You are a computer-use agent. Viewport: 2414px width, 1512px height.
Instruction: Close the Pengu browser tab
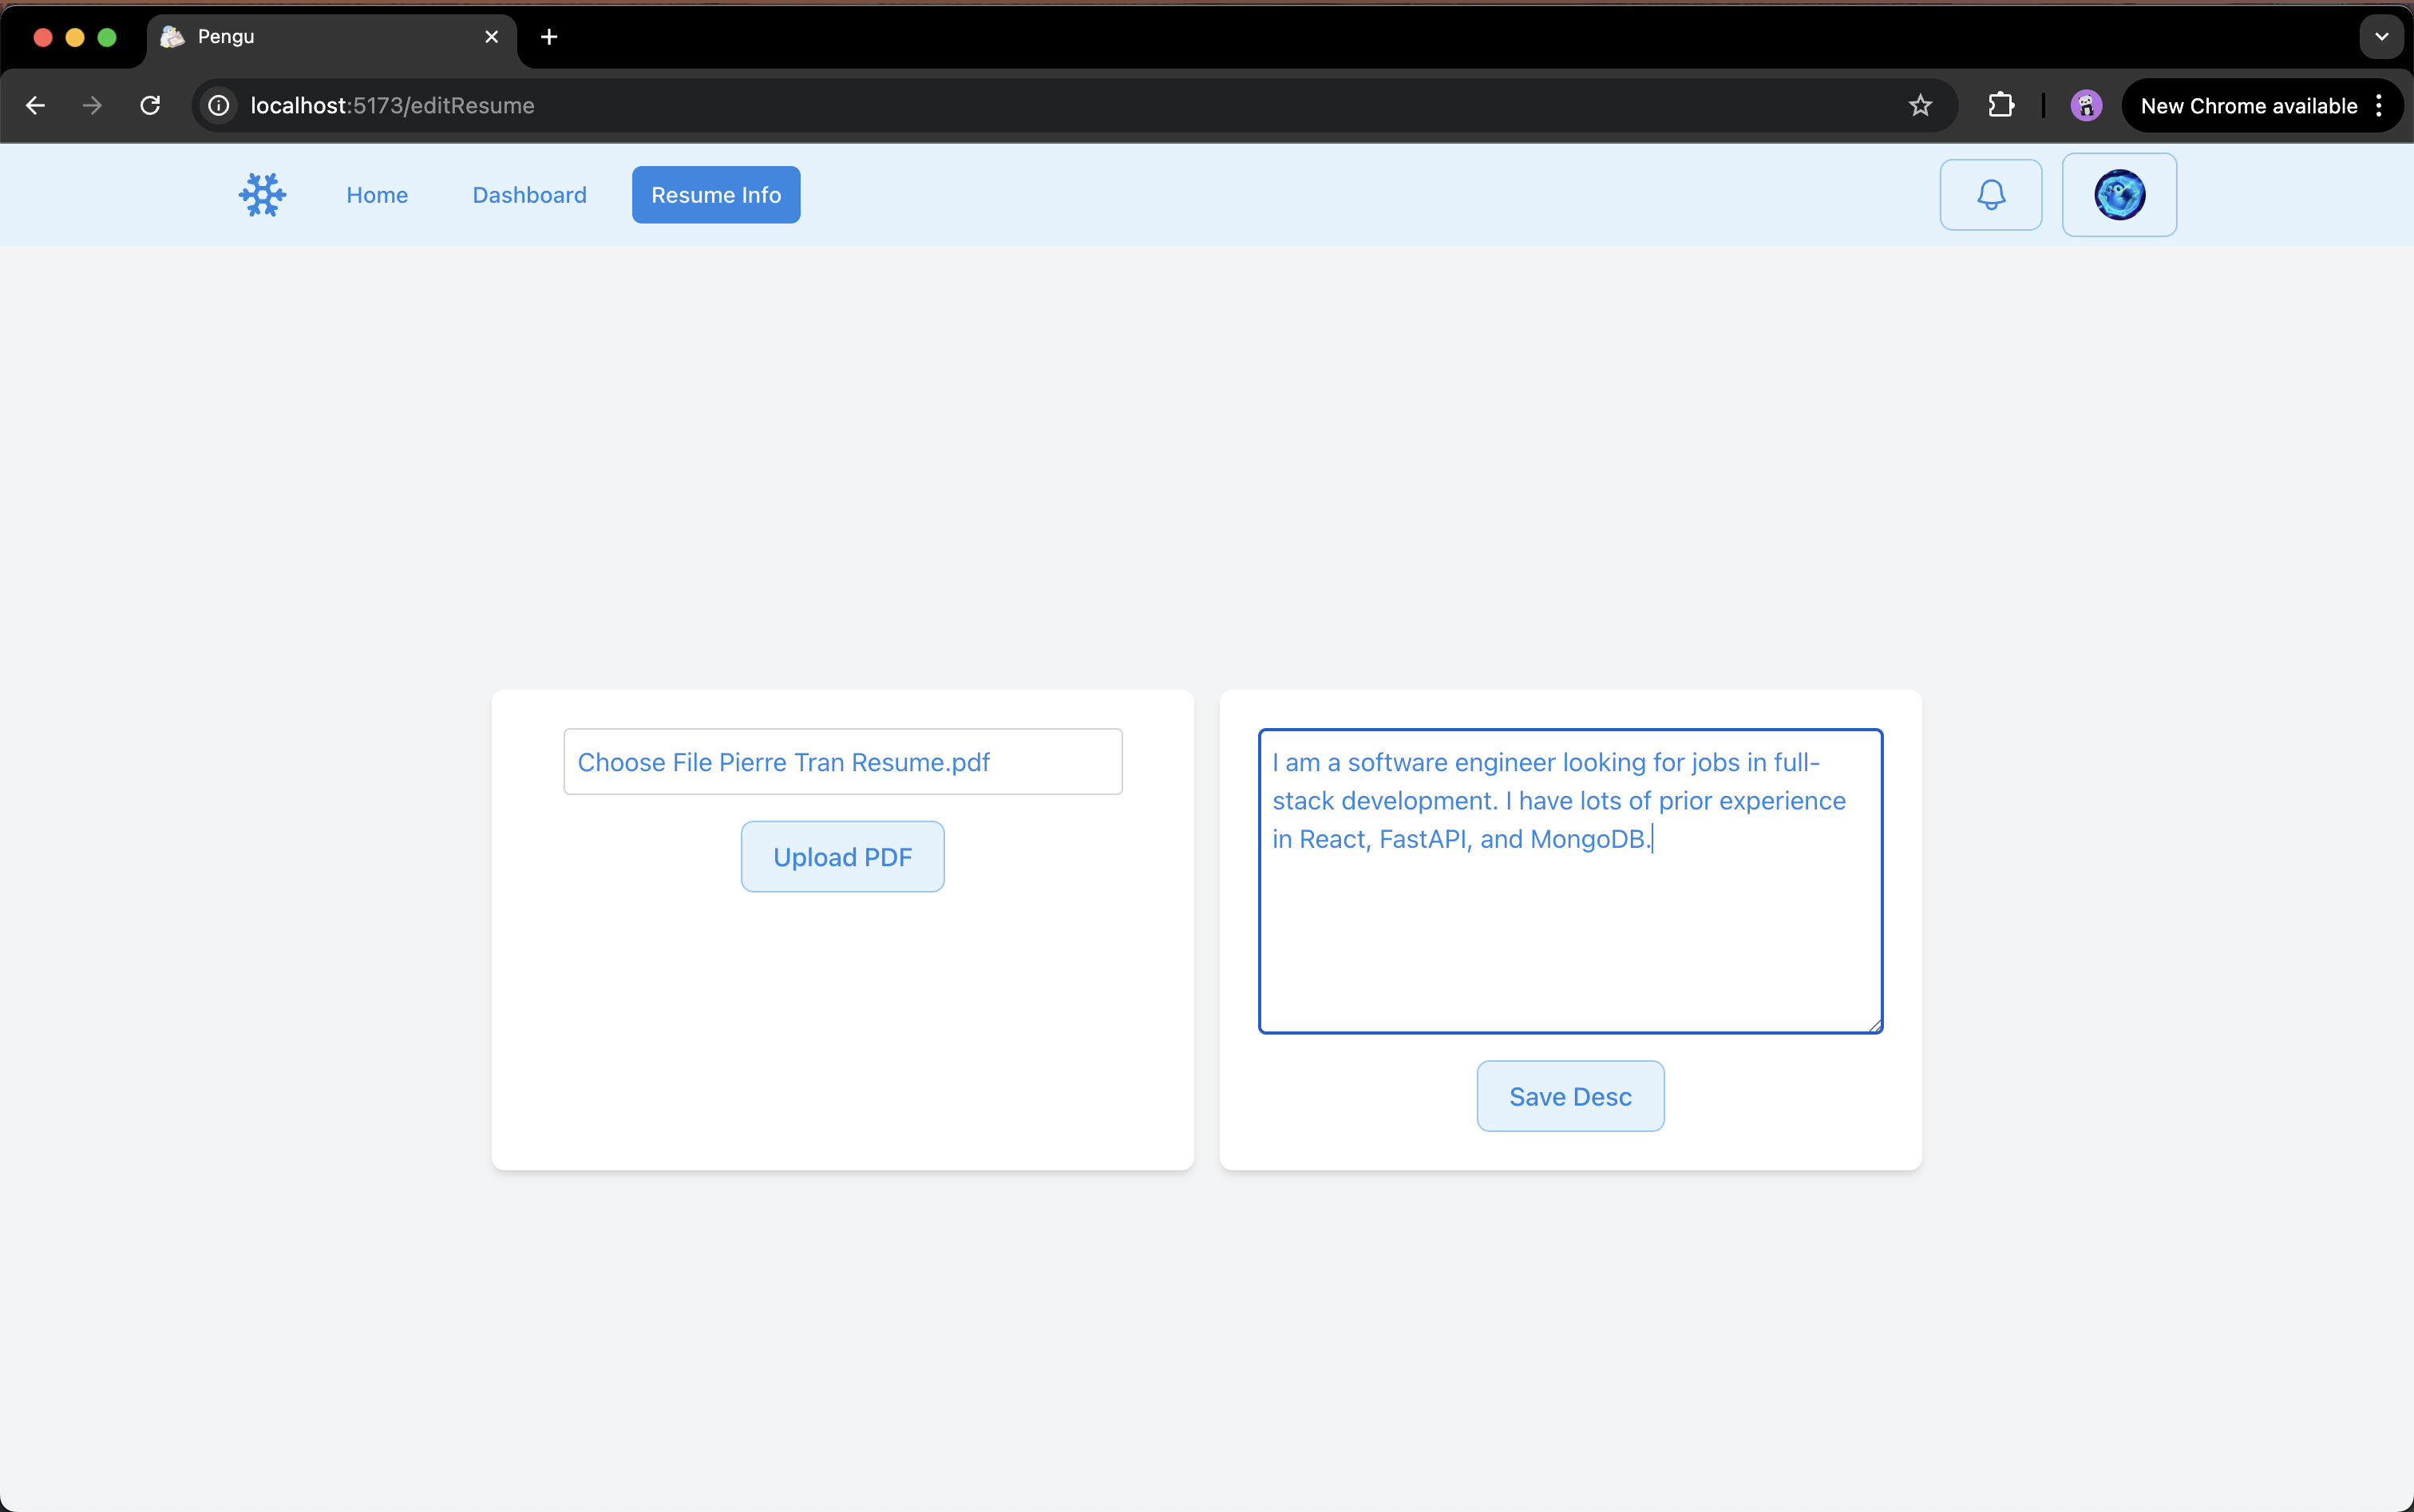tap(491, 37)
